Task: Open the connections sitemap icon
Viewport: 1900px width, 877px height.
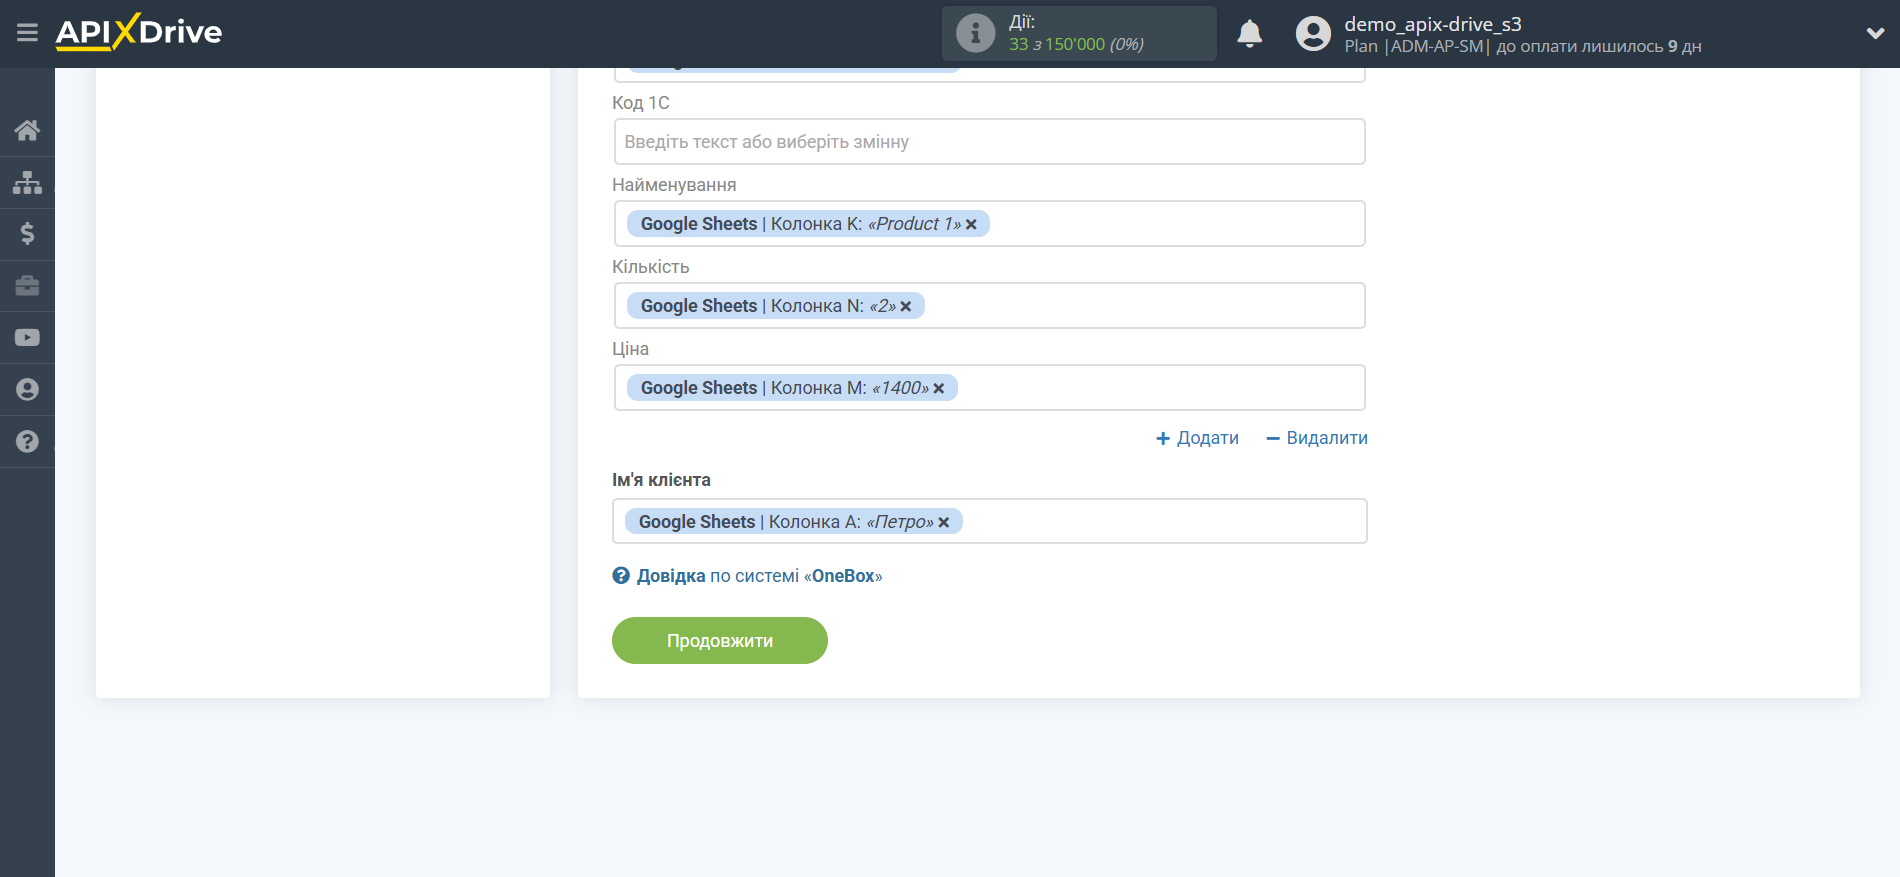Action: (27, 182)
